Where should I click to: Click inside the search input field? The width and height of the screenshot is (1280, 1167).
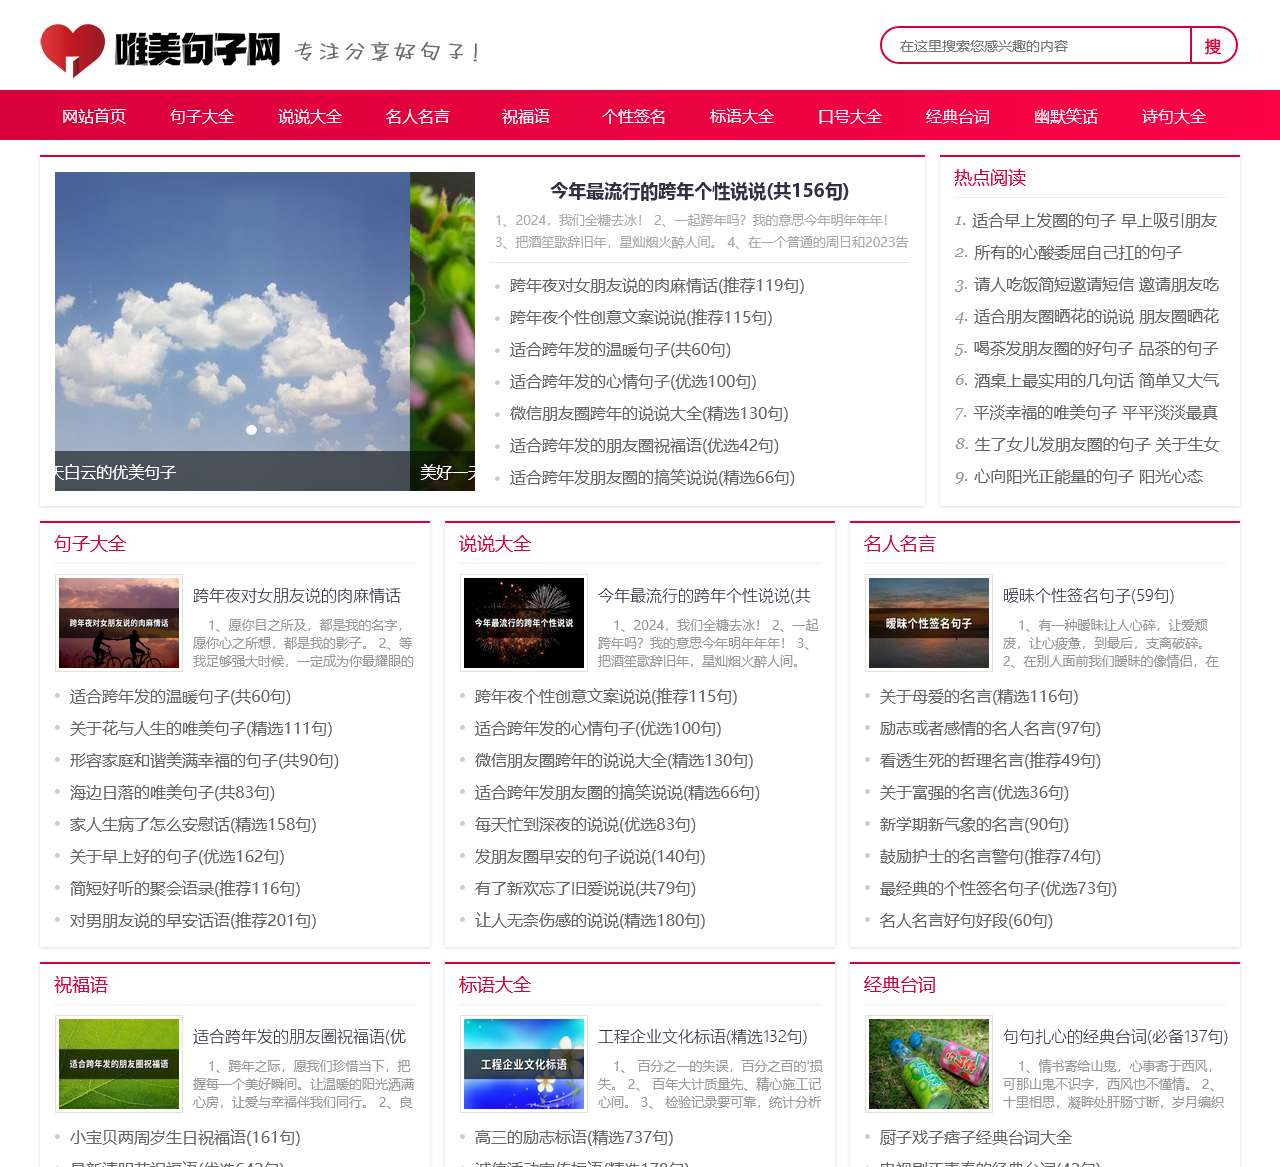[x=1030, y=45]
